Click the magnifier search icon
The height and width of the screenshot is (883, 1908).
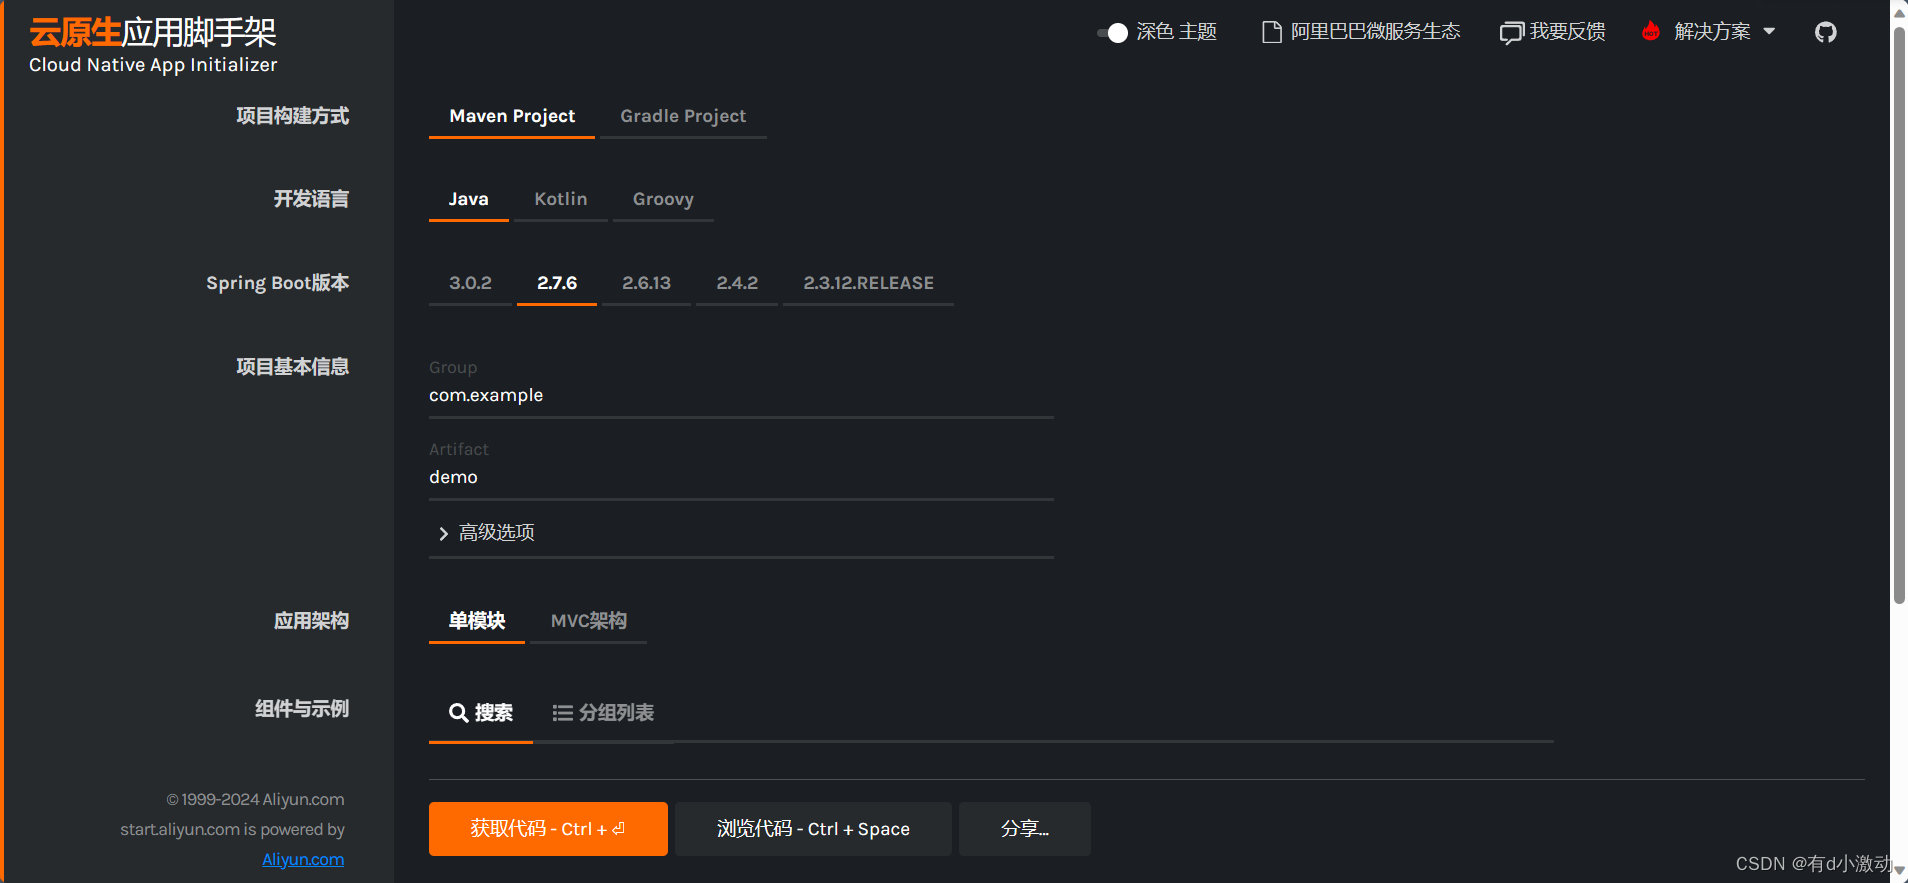click(458, 713)
